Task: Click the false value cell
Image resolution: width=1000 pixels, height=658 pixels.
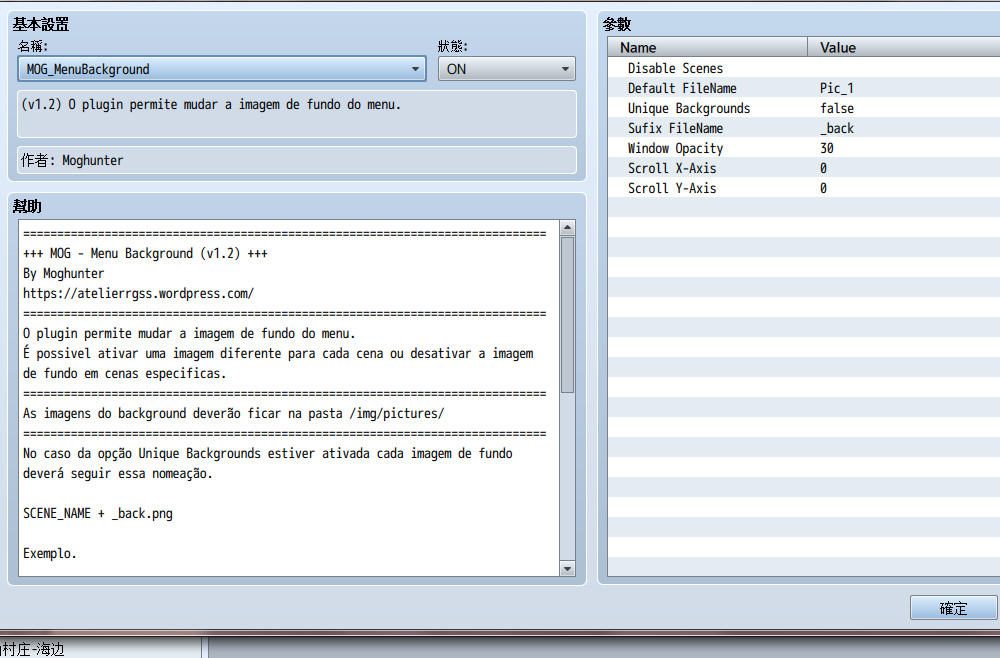Action: click(837, 108)
